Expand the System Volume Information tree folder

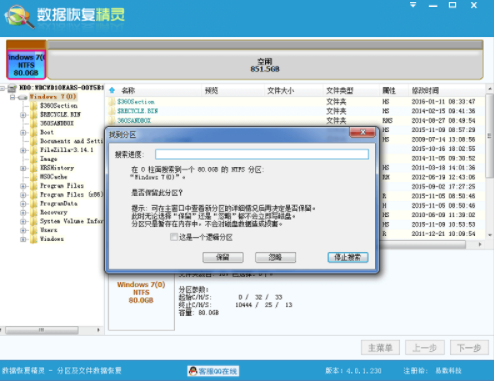click(x=23, y=221)
